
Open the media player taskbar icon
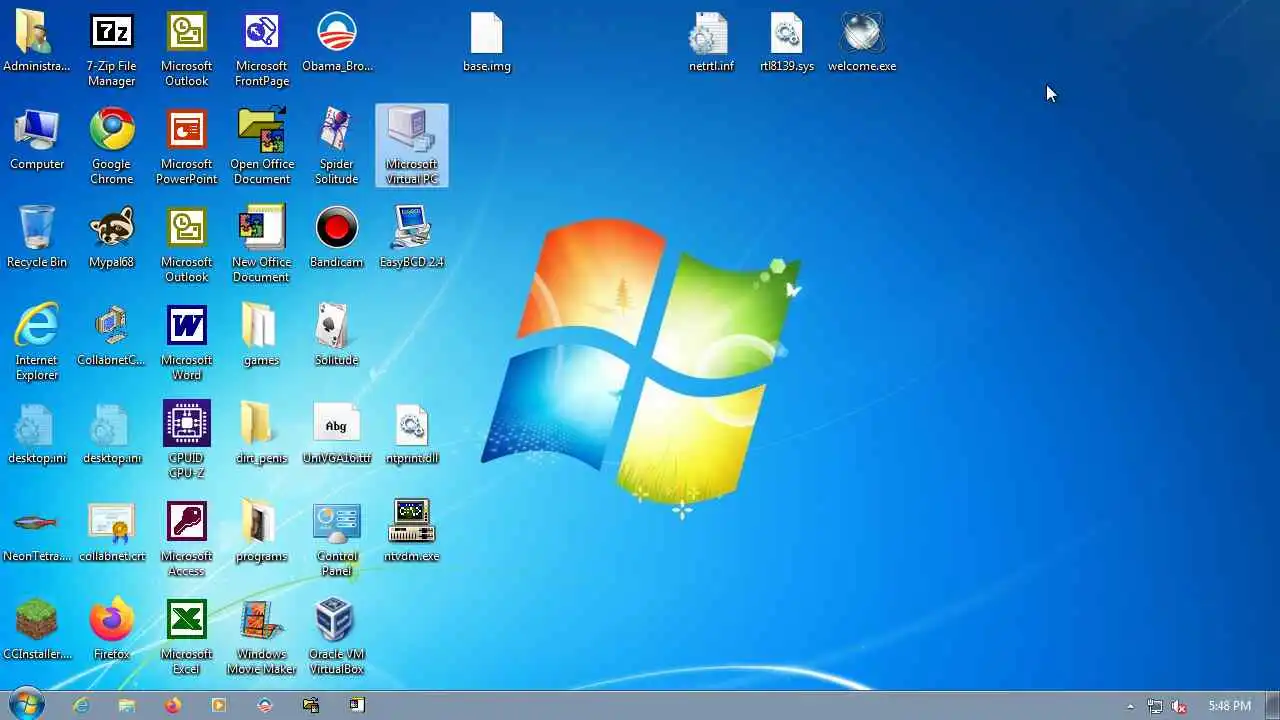[219, 705]
